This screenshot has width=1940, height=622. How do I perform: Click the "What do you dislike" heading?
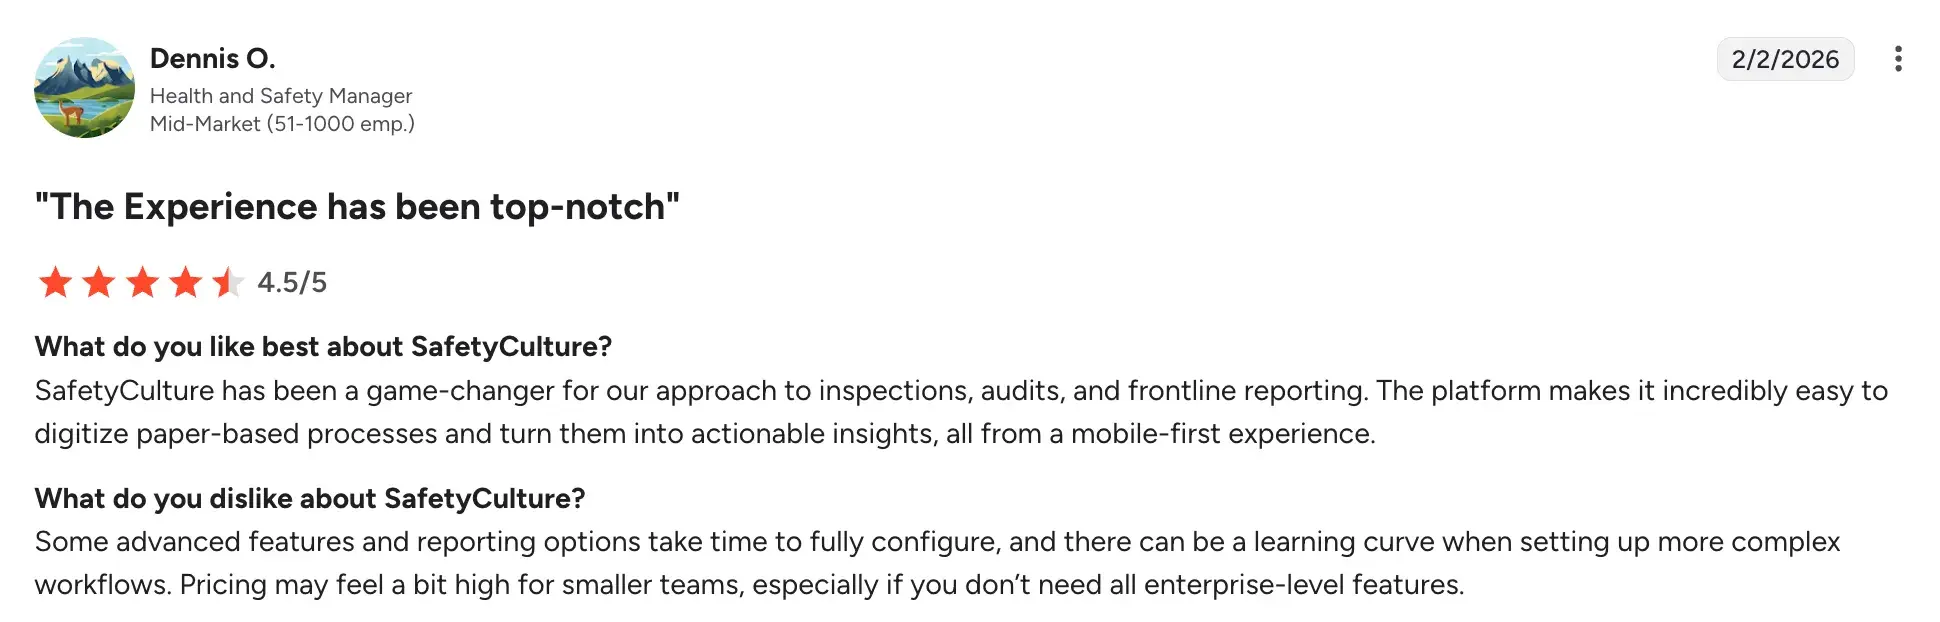pos(310,499)
